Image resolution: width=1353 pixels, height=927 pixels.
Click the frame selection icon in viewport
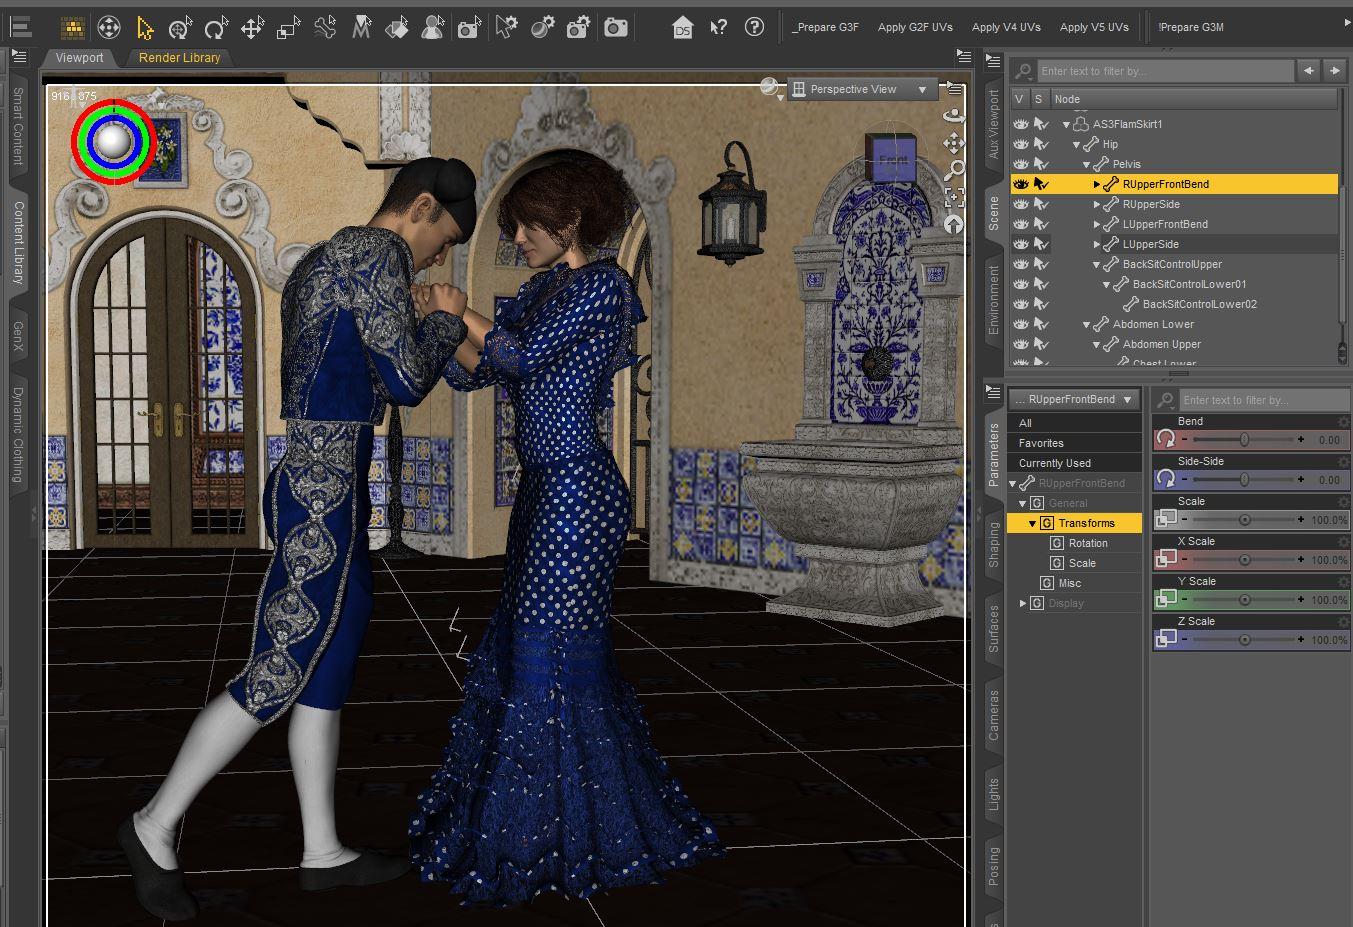click(x=954, y=197)
